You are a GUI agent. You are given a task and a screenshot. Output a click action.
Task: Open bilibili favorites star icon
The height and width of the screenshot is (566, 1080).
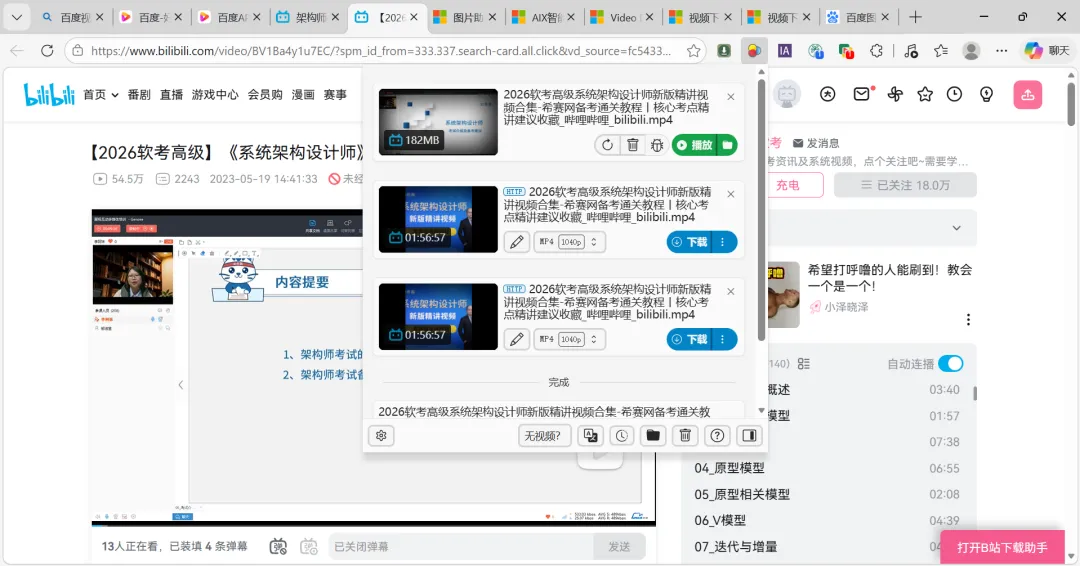(x=925, y=94)
